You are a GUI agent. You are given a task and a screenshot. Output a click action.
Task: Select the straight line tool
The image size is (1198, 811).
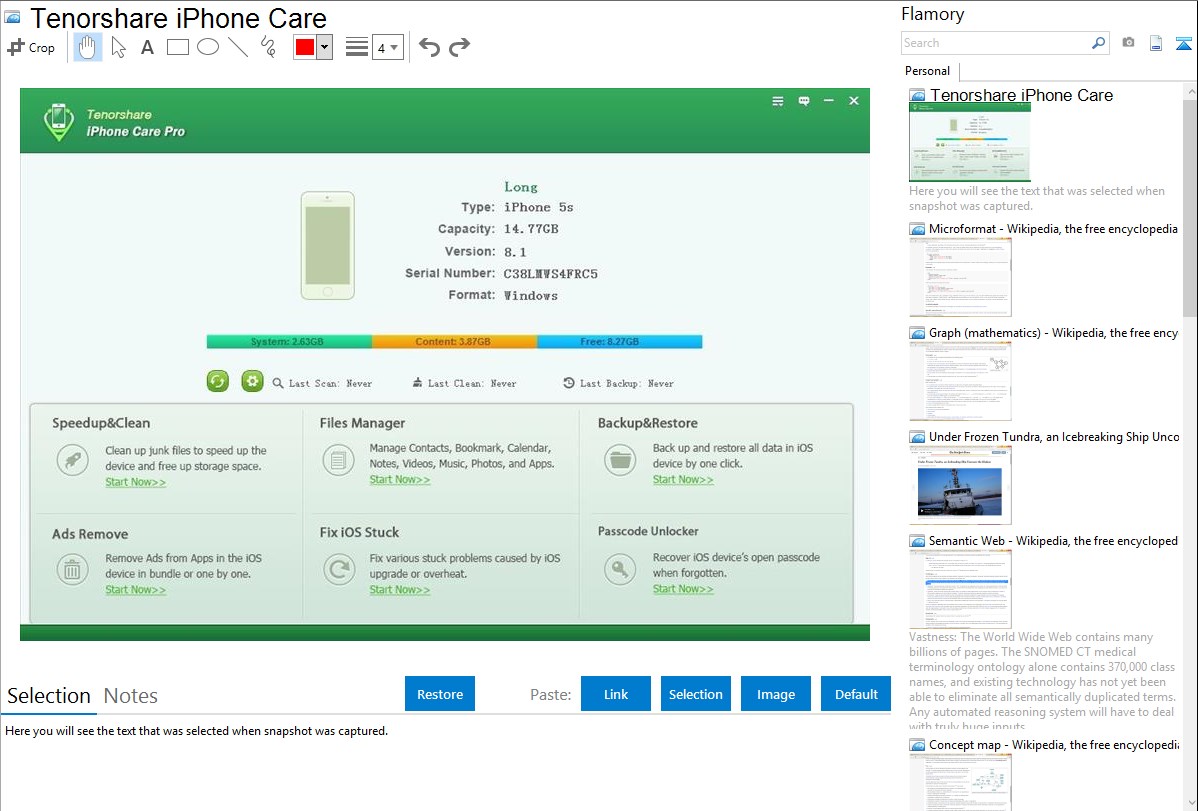[x=238, y=47]
